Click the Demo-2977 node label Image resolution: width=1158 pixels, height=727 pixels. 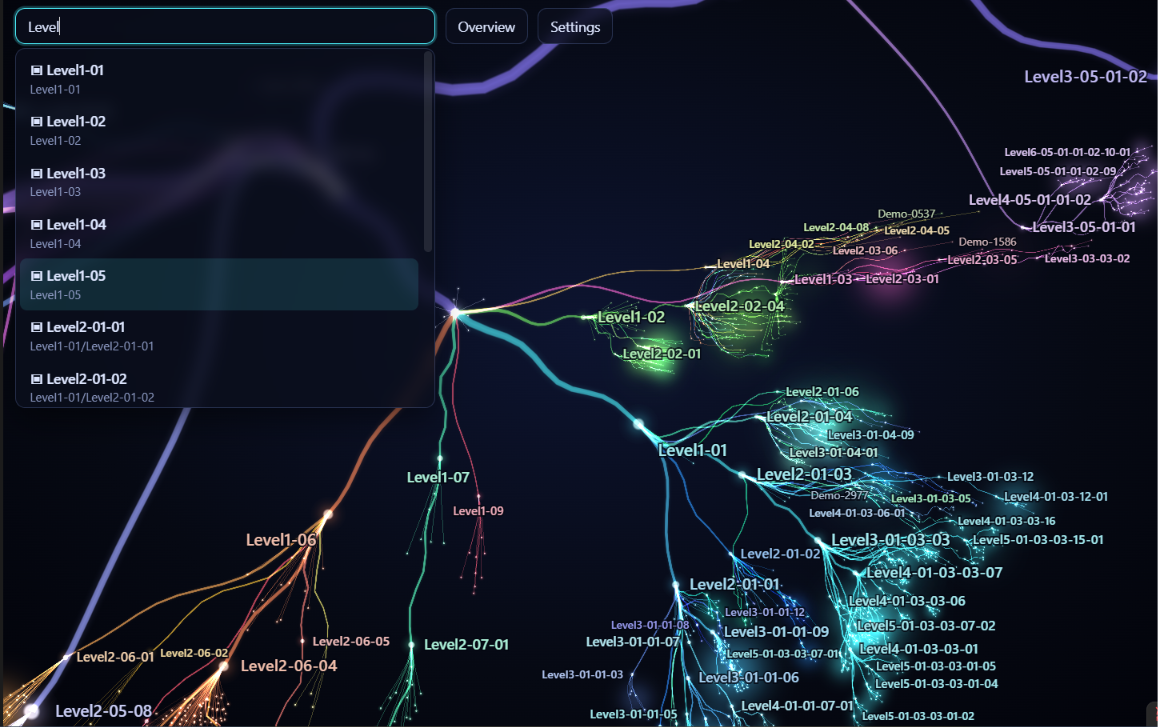(x=839, y=495)
